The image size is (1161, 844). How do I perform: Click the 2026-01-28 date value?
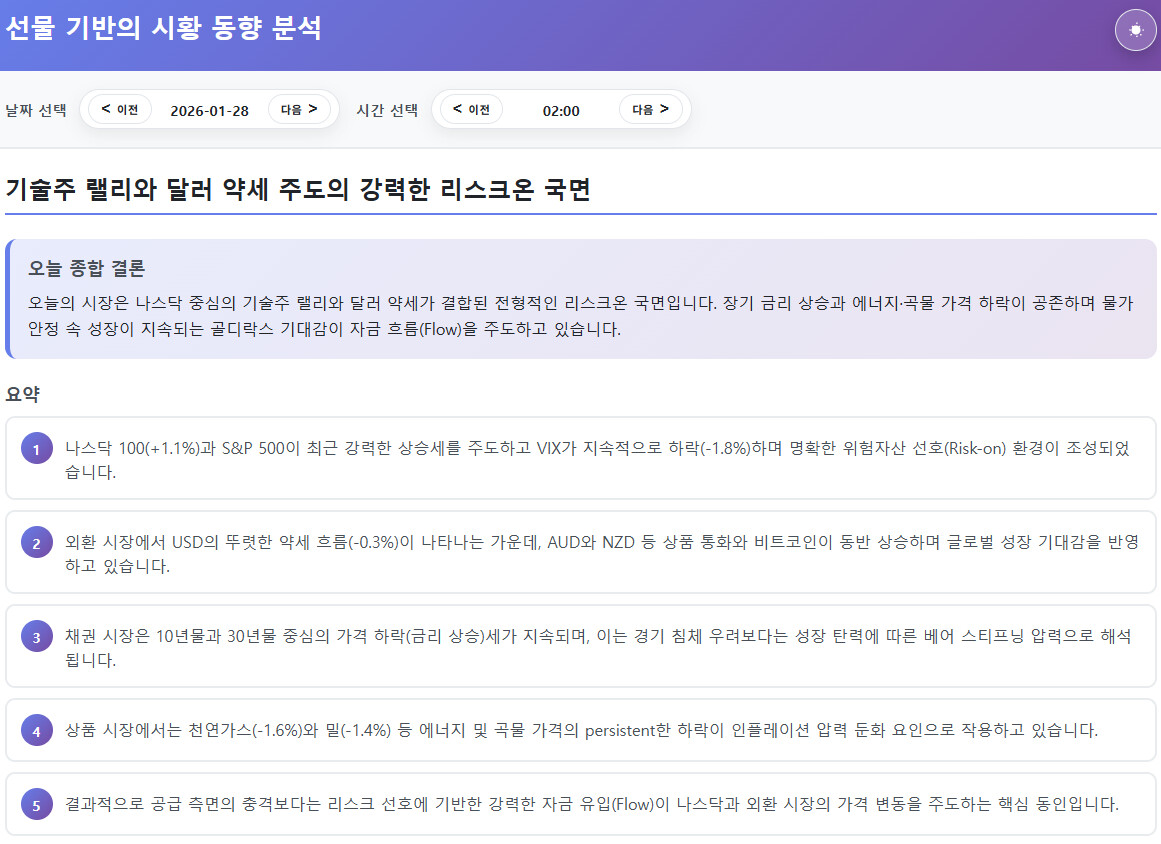click(209, 110)
